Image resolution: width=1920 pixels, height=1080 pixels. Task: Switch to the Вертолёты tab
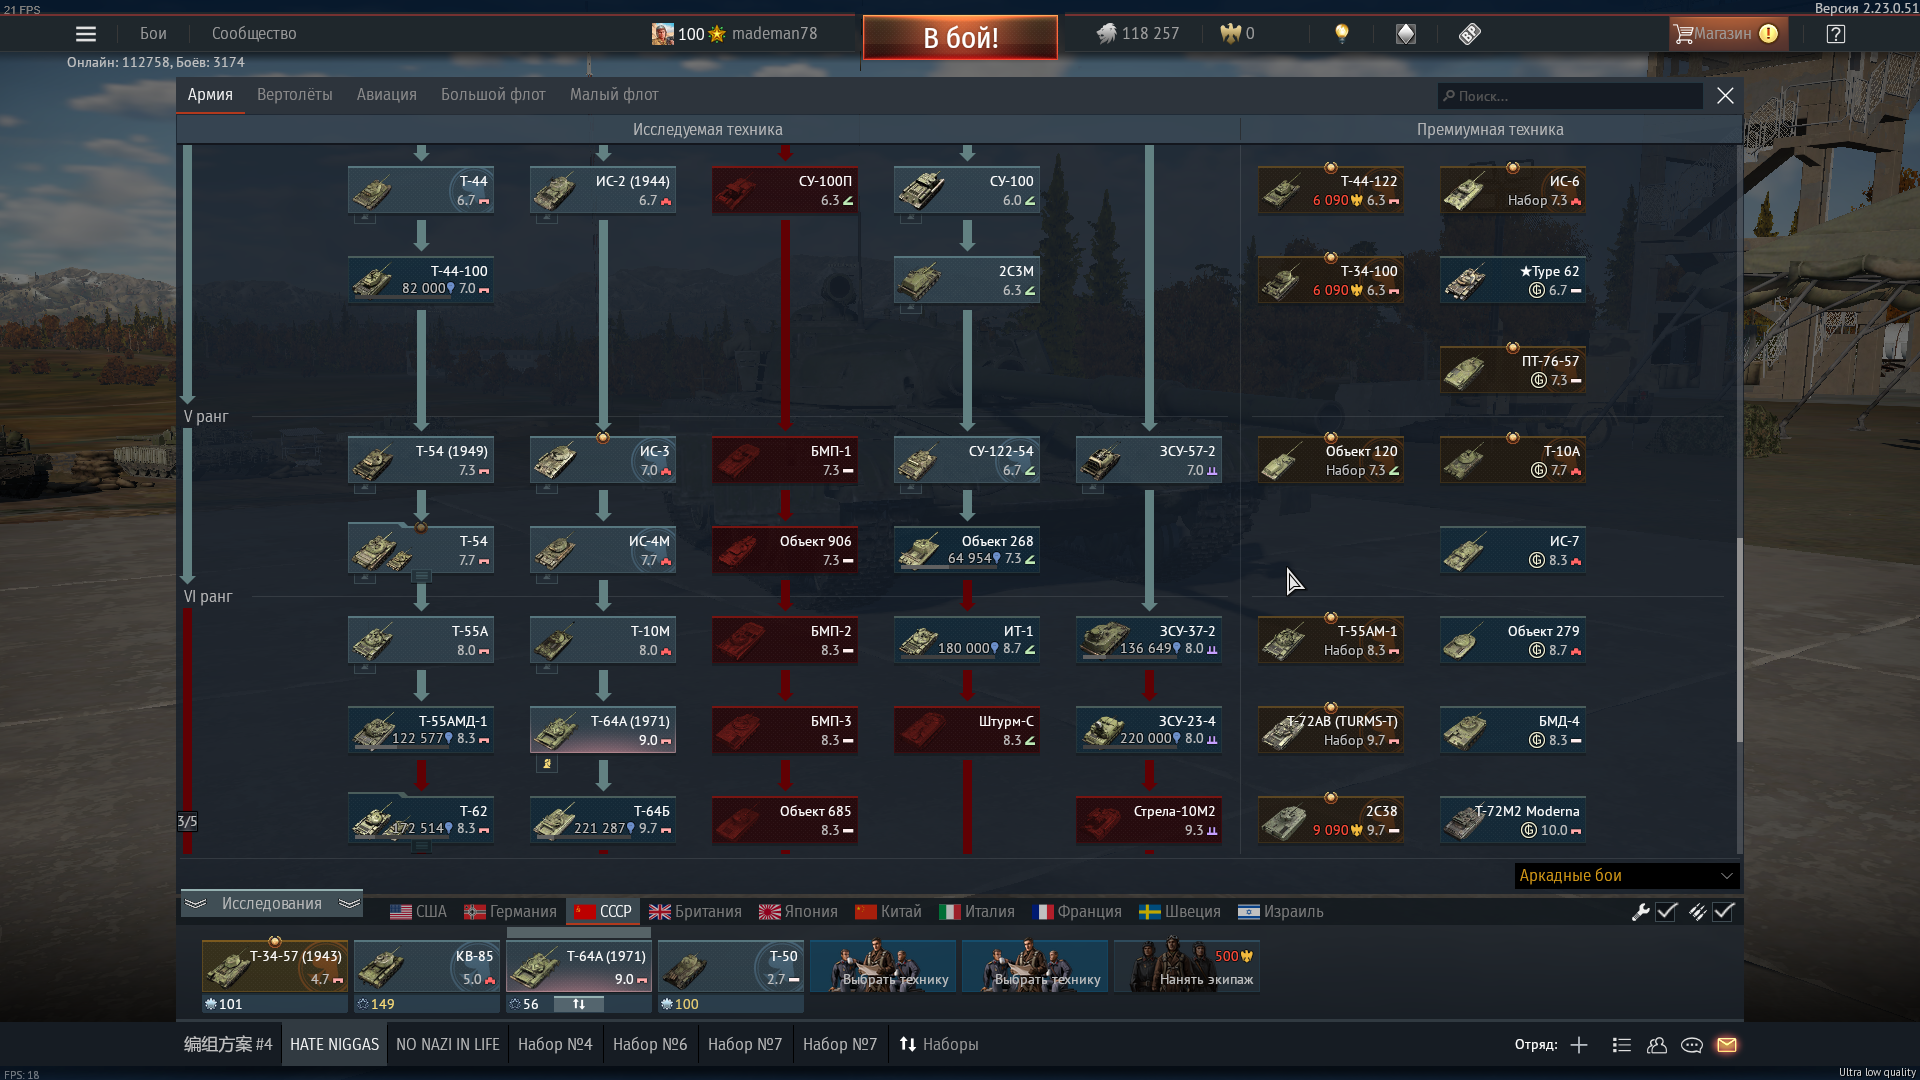pyautogui.click(x=295, y=95)
